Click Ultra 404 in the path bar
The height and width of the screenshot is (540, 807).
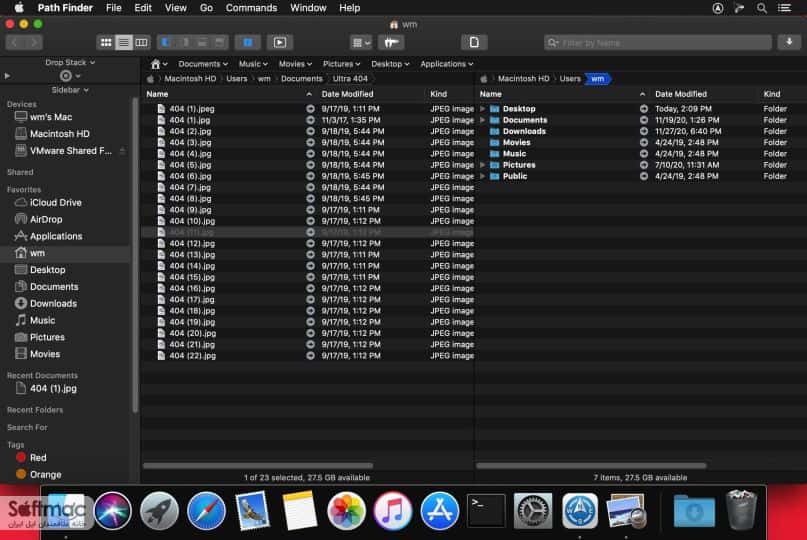[350, 79]
